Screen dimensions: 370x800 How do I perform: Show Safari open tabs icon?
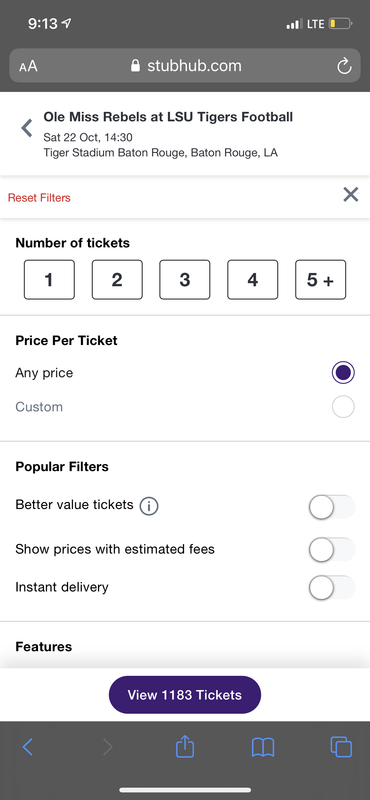tap(341, 747)
